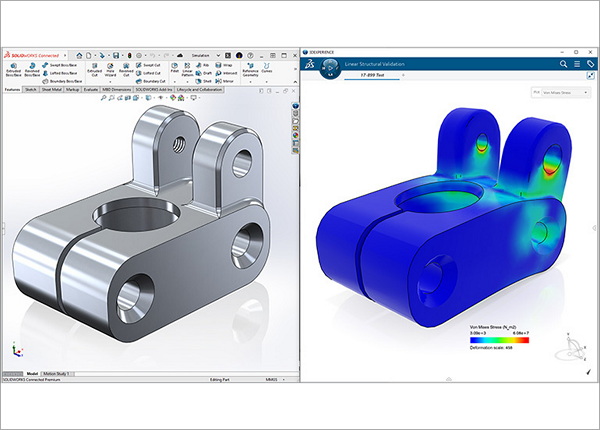The image size is (600, 430).
Task: Open the Hole Wizard tool
Action: [110, 70]
